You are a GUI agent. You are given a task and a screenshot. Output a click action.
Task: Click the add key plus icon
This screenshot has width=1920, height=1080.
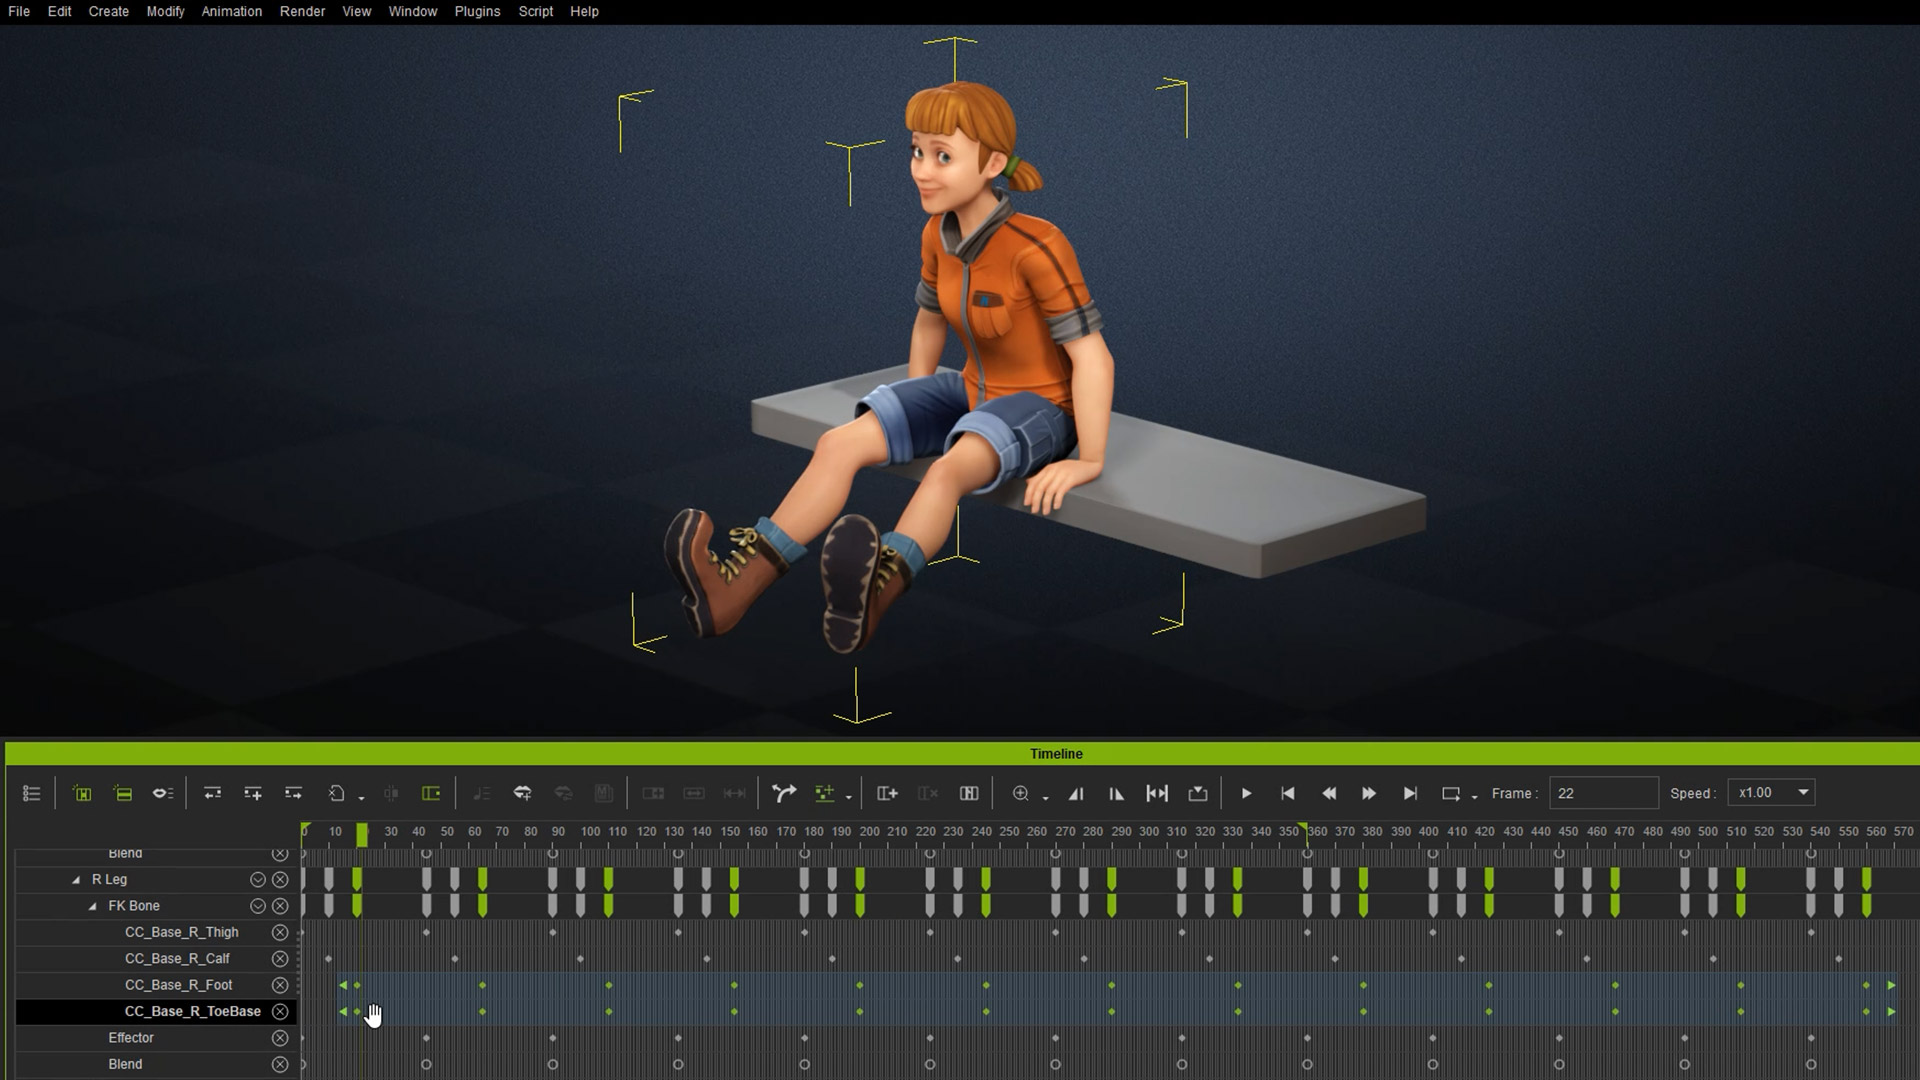click(253, 793)
